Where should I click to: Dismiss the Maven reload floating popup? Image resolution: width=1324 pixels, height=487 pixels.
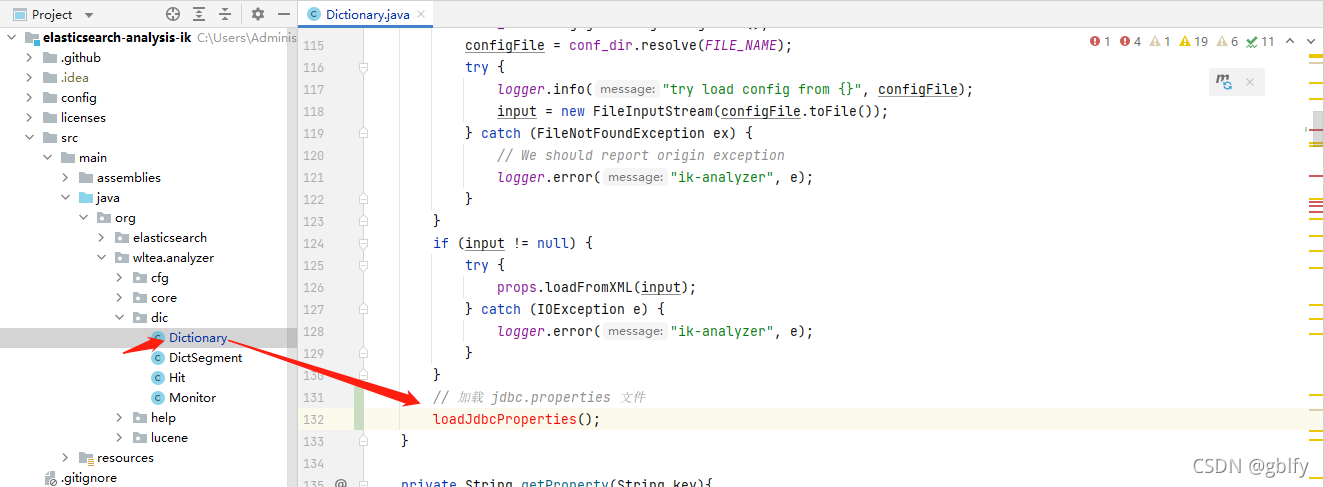click(x=1250, y=82)
